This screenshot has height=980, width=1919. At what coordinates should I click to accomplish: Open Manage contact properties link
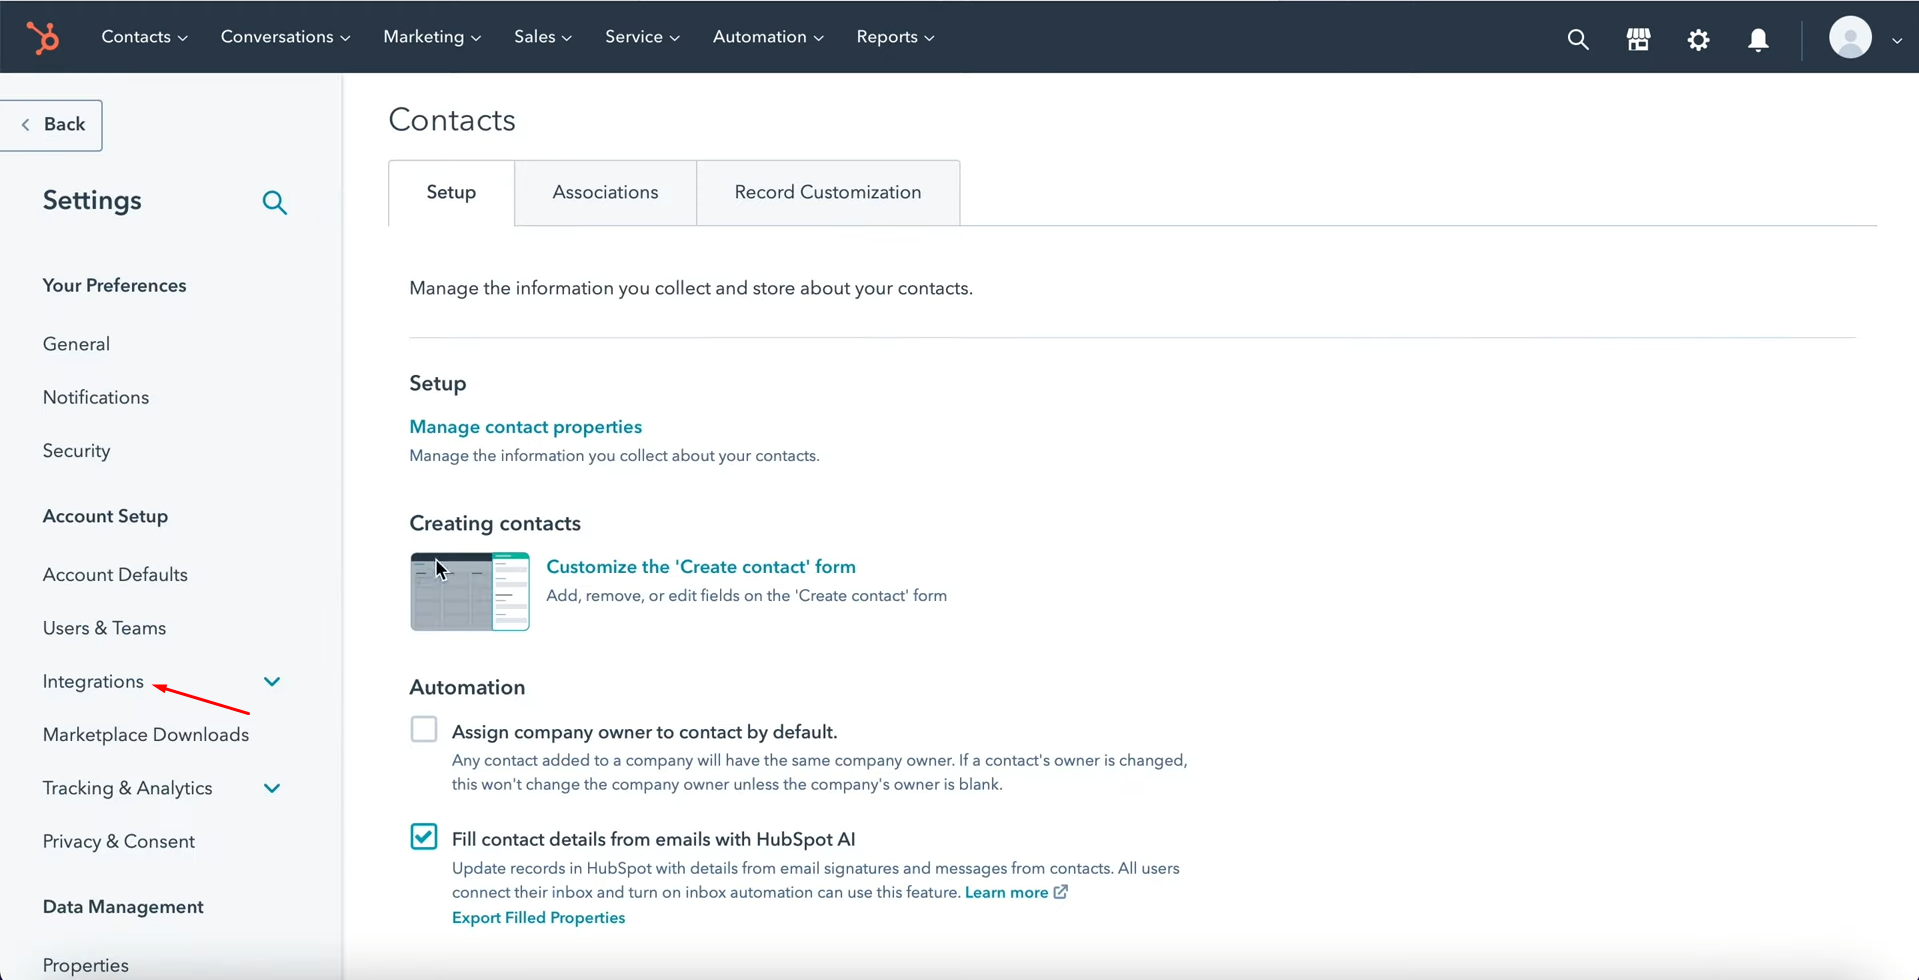[x=525, y=426]
